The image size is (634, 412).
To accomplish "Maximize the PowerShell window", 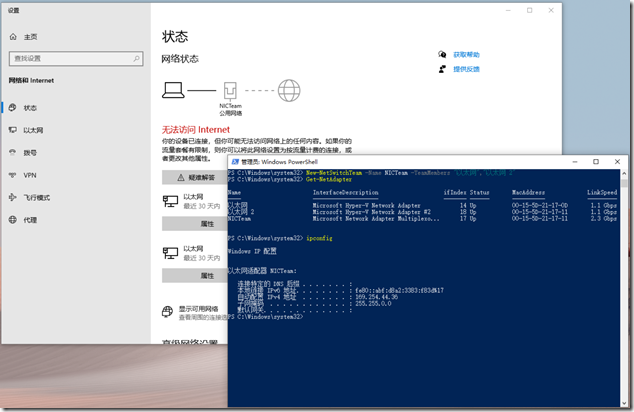I will (596, 162).
